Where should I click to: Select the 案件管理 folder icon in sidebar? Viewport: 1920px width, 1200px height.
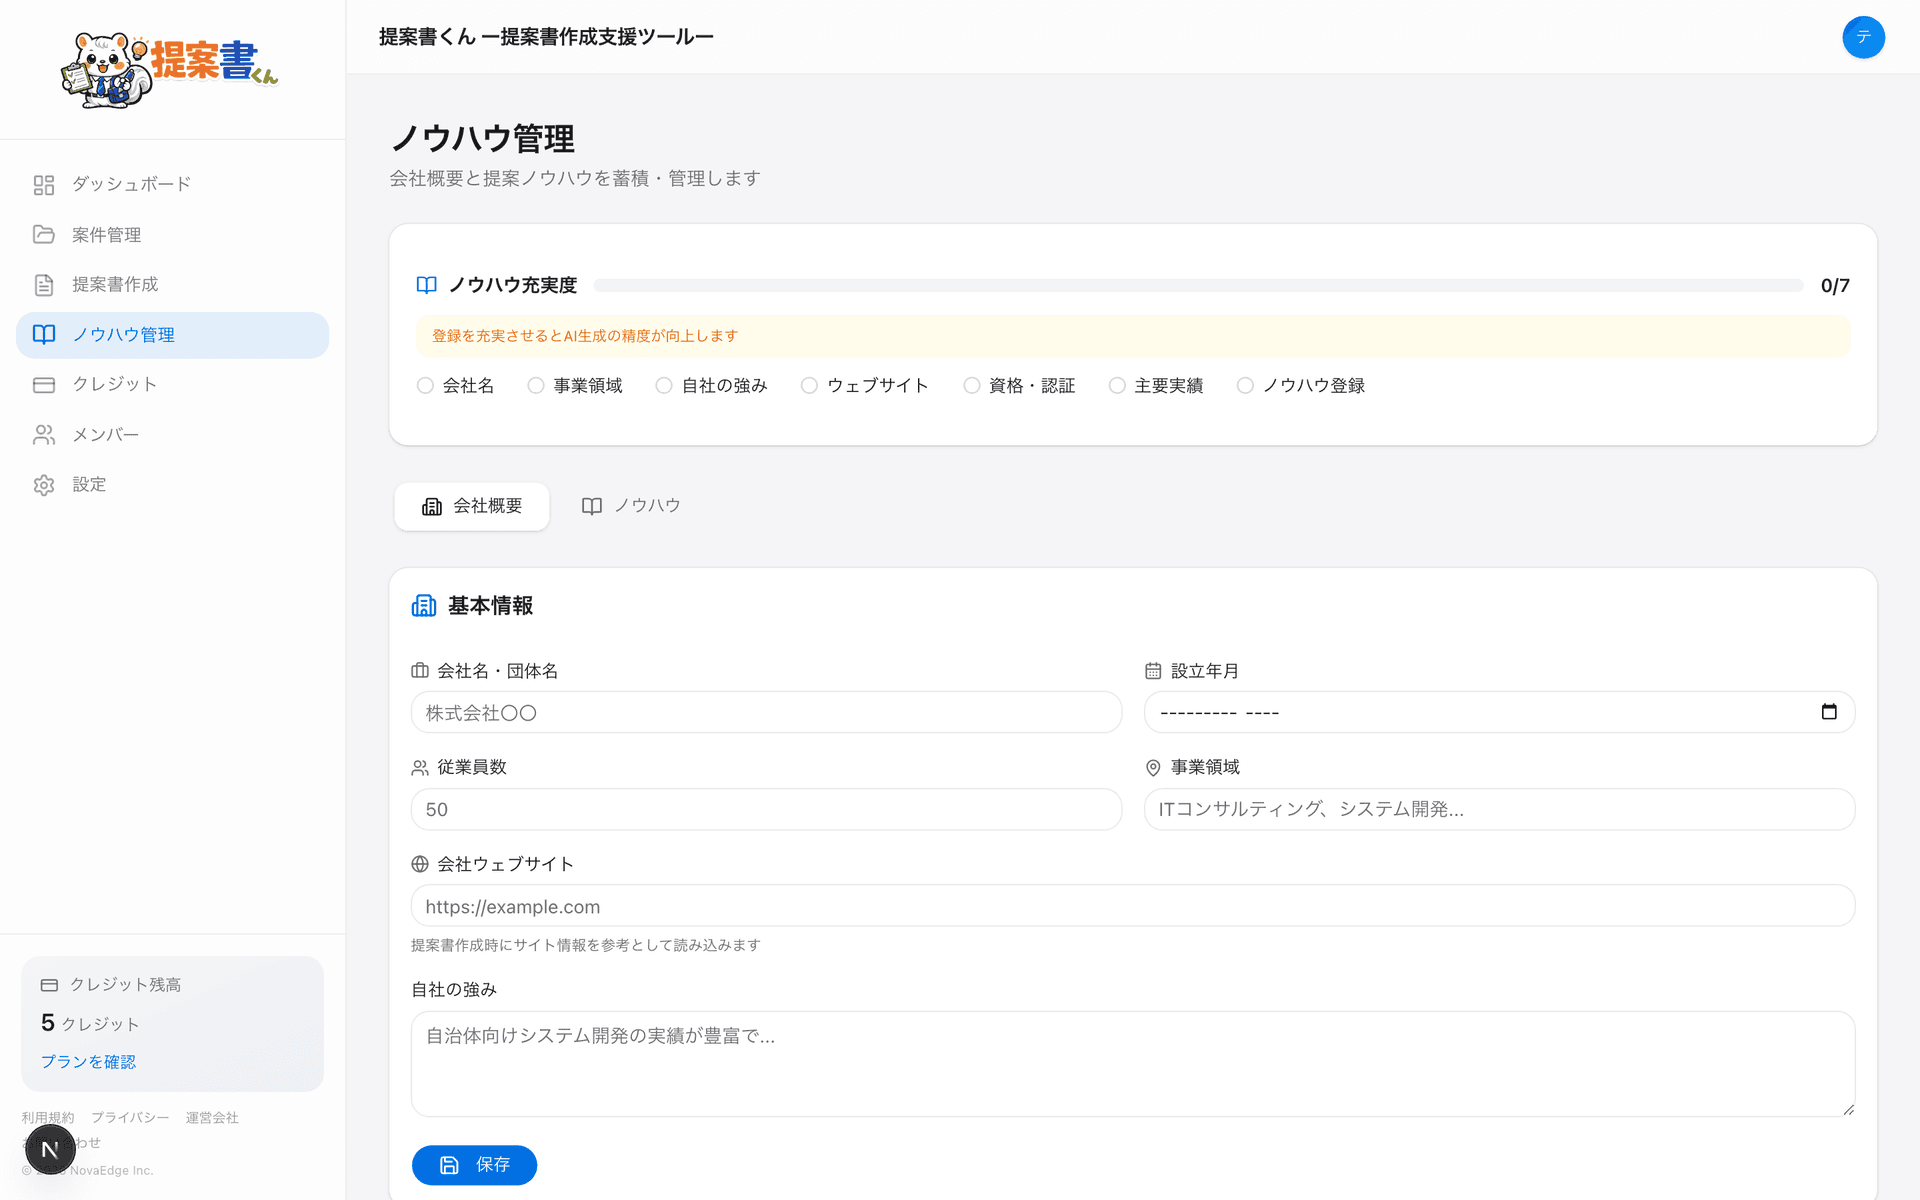[44, 234]
